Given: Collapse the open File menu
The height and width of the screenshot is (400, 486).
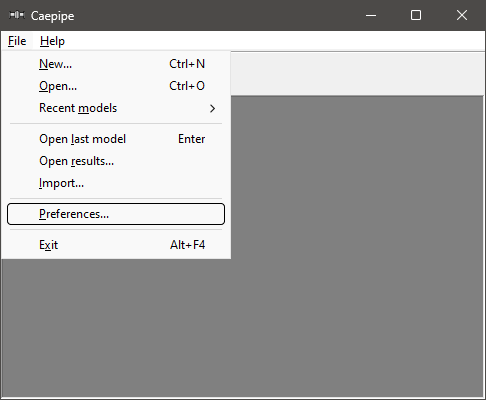Looking at the screenshot, I should pos(17,41).
